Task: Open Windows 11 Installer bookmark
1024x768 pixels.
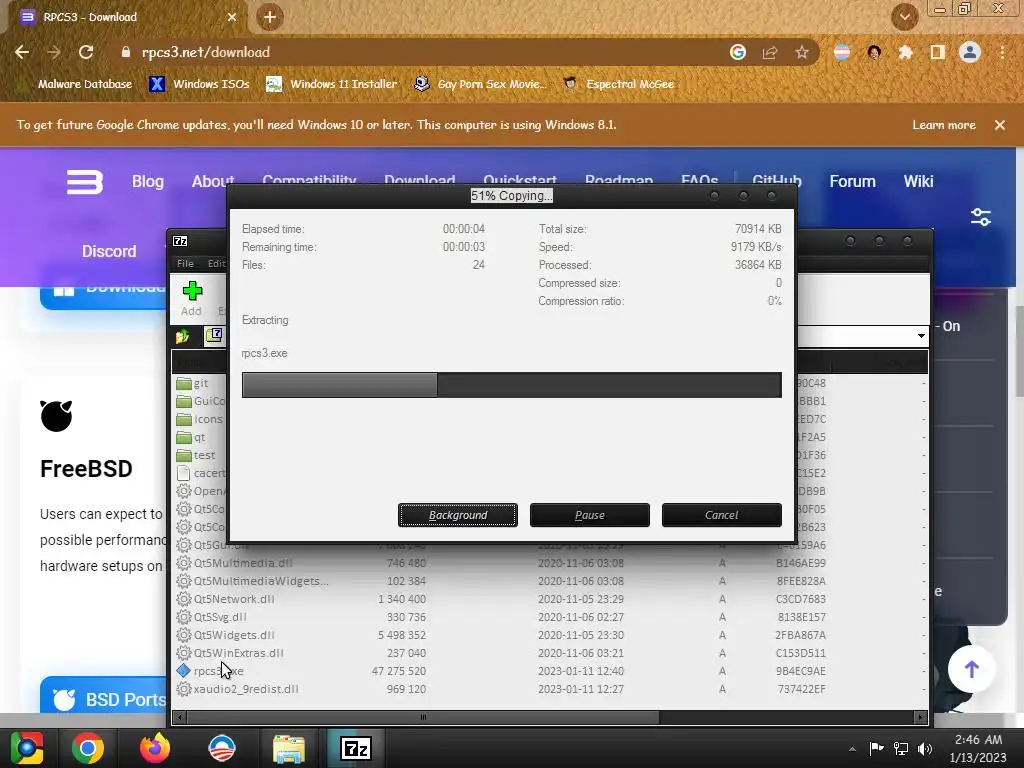Action: coord(332,84)
